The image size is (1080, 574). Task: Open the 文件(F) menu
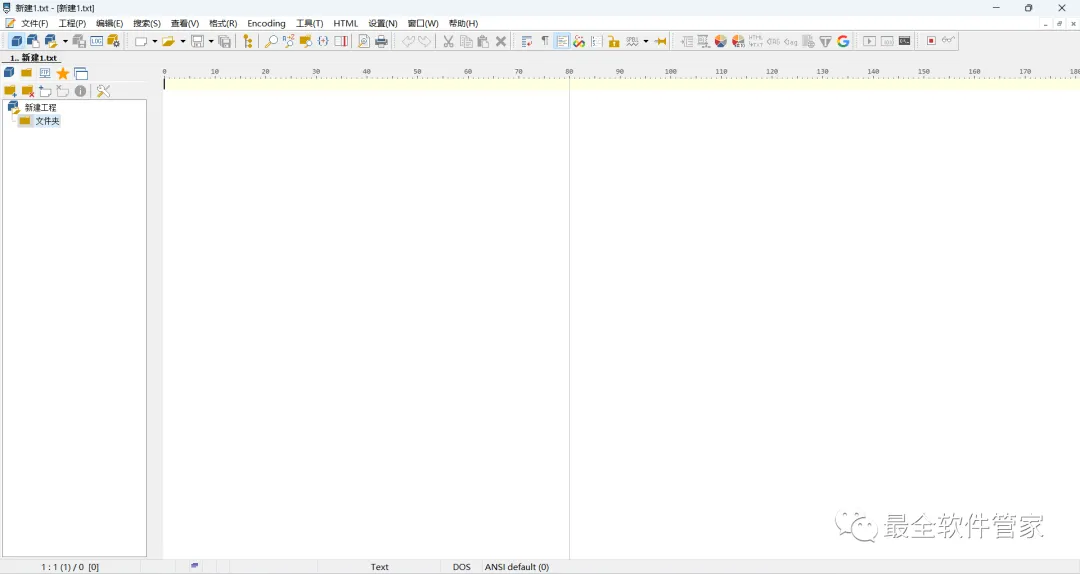[34, 23]
